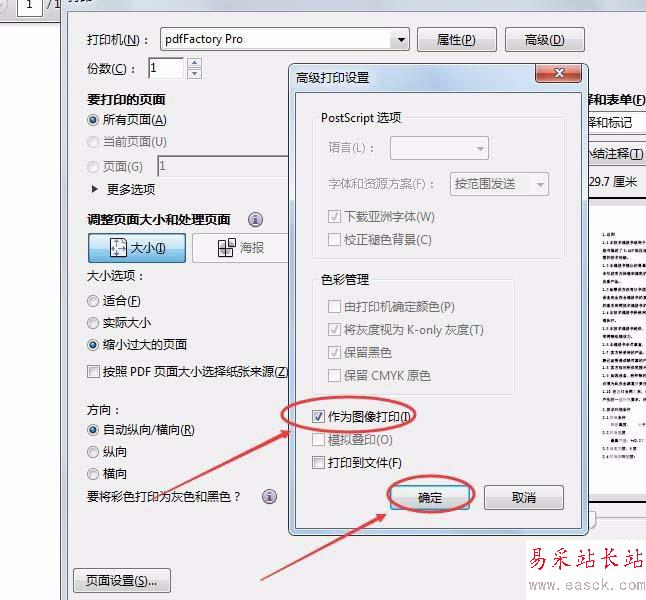Select the 海报 poster button
Screen dimensions: 646x600
[240, 248]
